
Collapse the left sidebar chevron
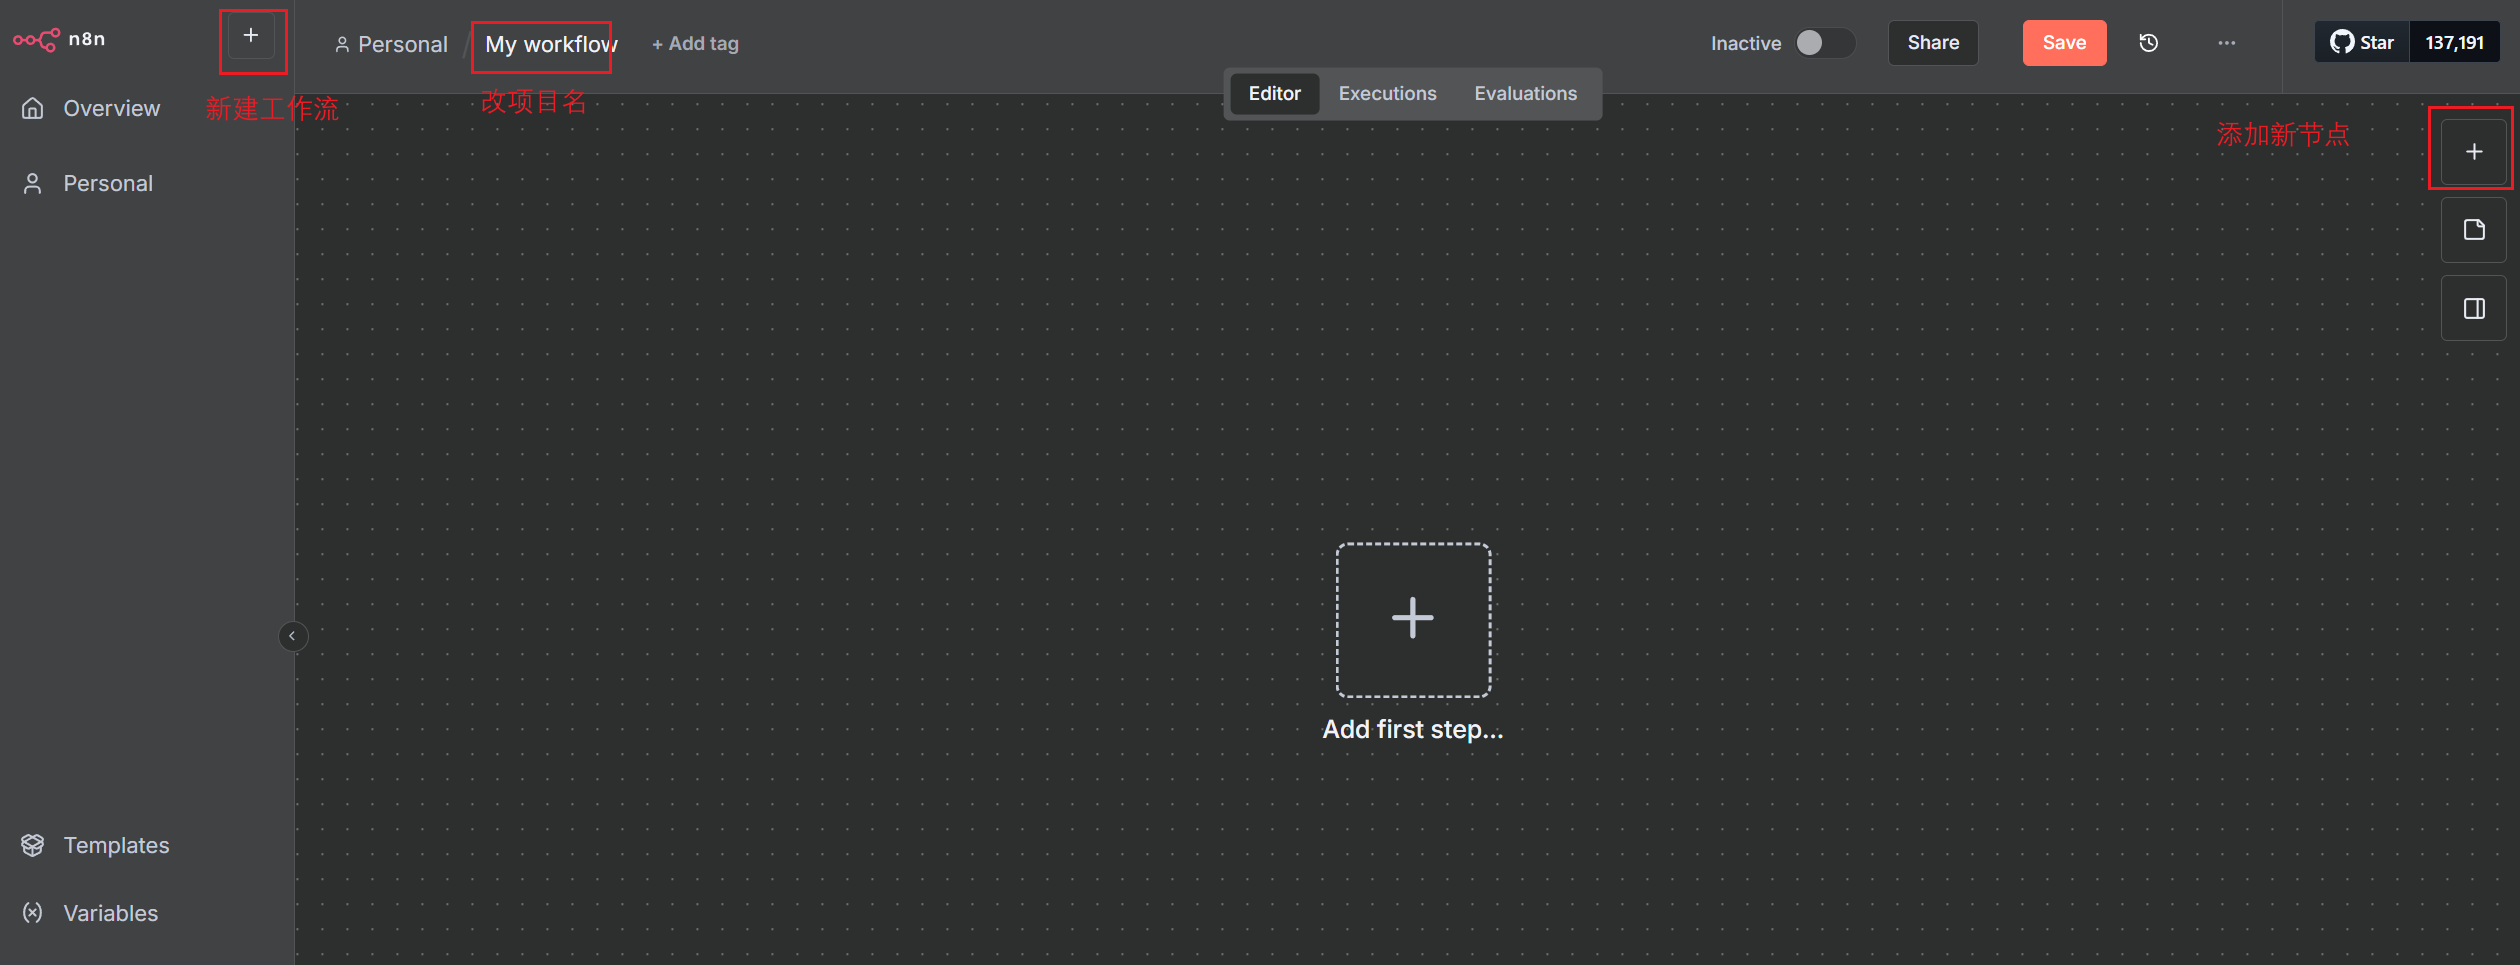[292, 636]
